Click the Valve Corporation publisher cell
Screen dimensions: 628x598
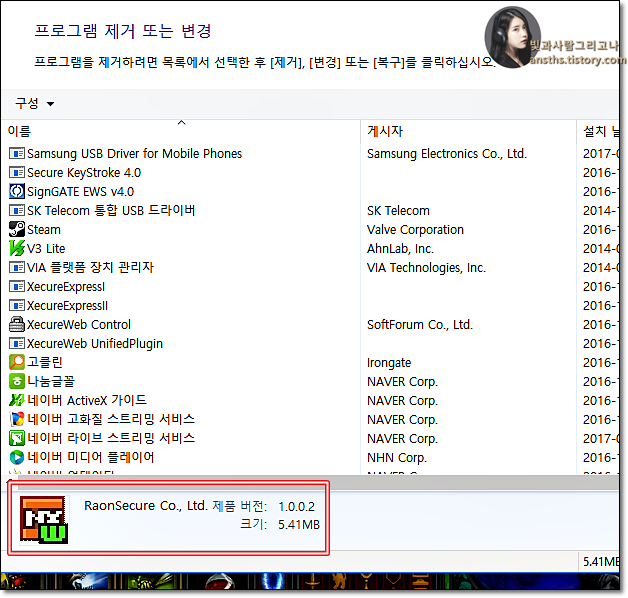pyautogui.click(x=415, y=230)
